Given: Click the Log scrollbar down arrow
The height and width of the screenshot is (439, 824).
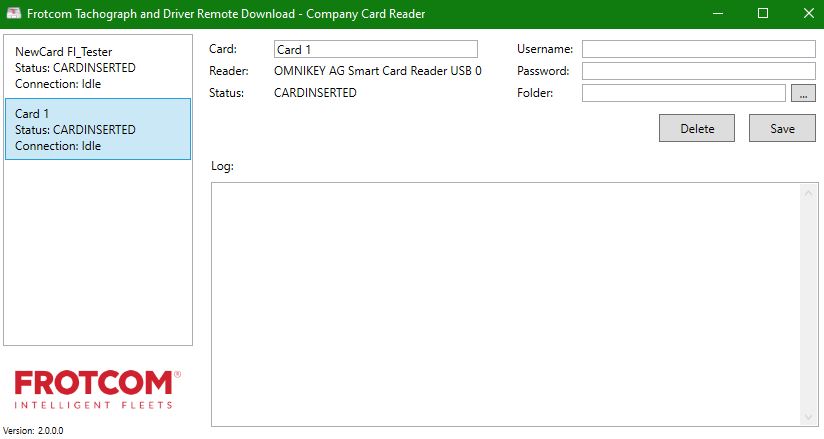Looking at the screenshot, I should point(808,417).
